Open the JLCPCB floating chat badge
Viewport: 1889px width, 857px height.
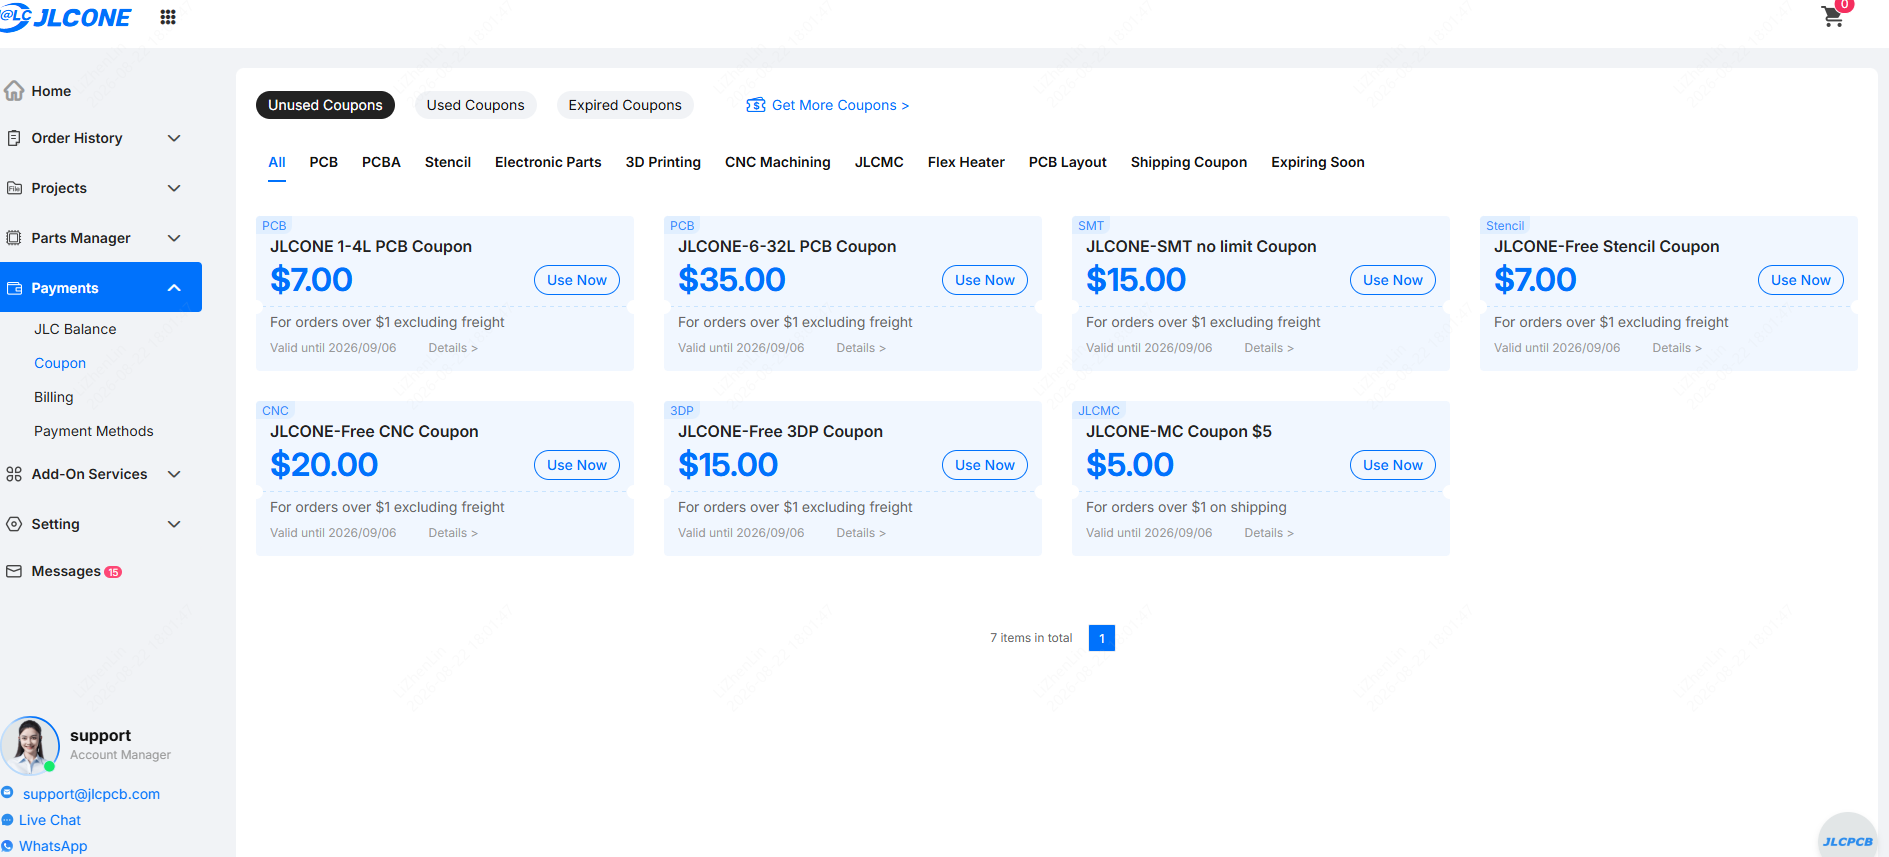(x=1847, y=836)
